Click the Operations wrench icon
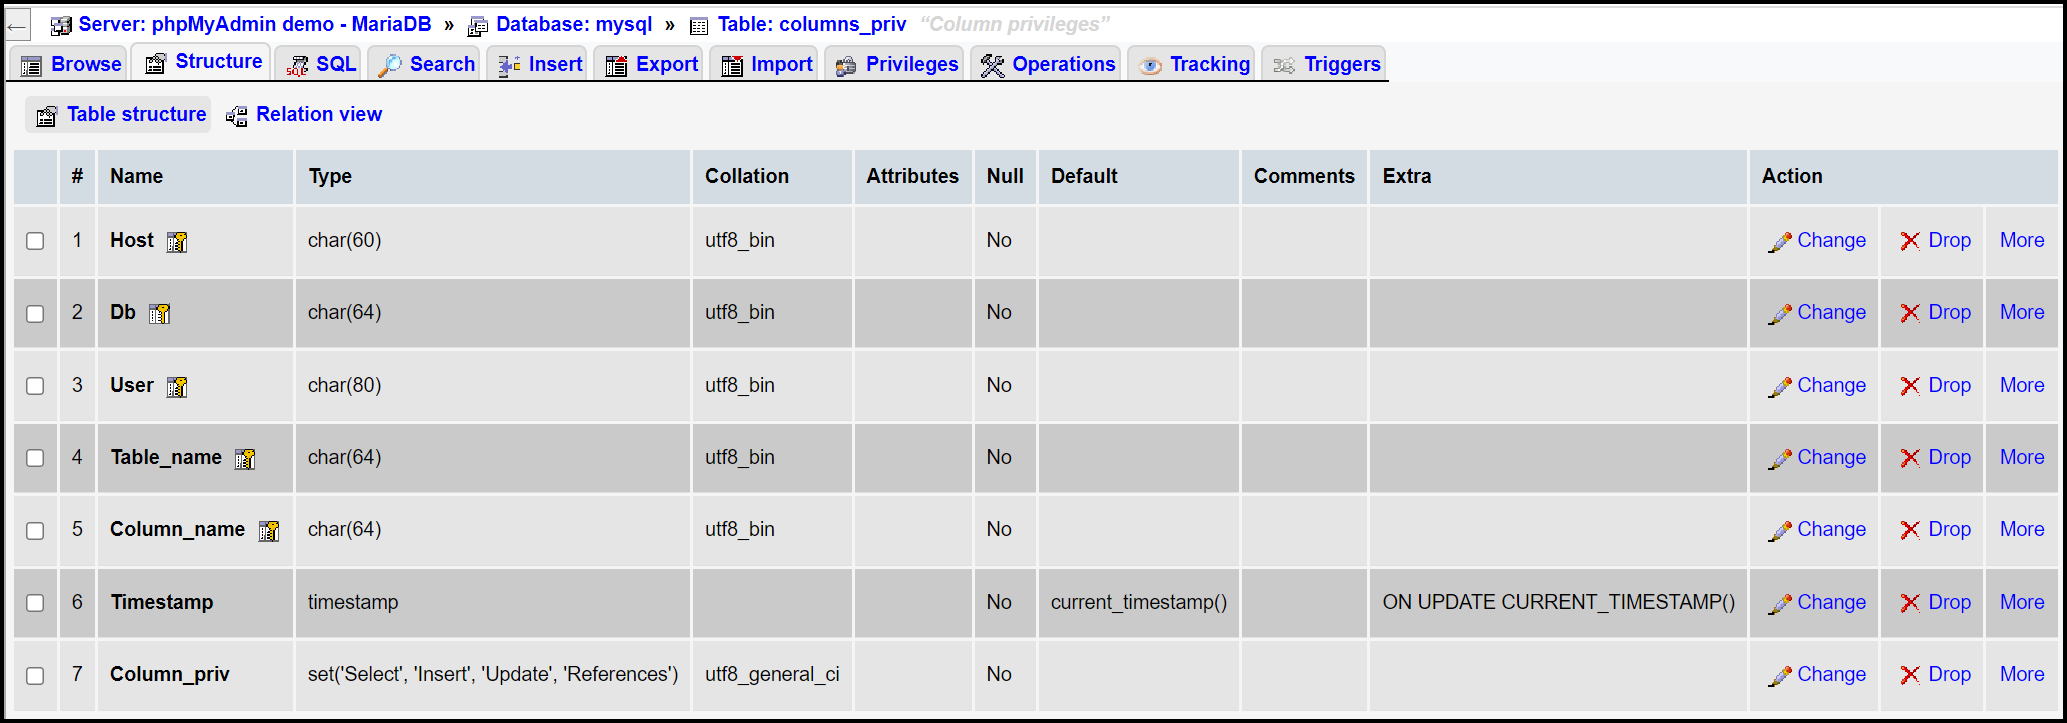Screen dimensions: 2067x723 [992, 63]
